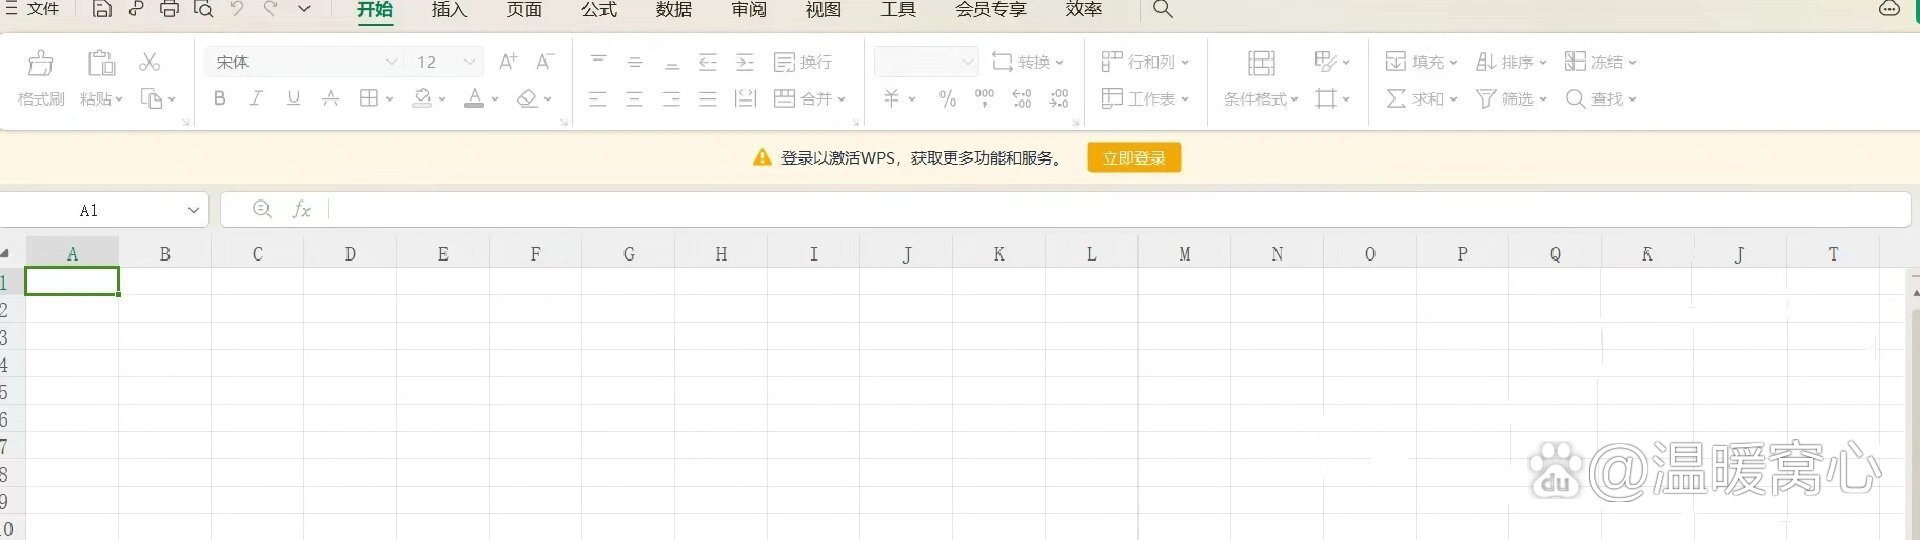The height and width of the screenshot is (540, 1920).
Task: Click the Decrease Indent icon
Action: [x=708, y=62]
